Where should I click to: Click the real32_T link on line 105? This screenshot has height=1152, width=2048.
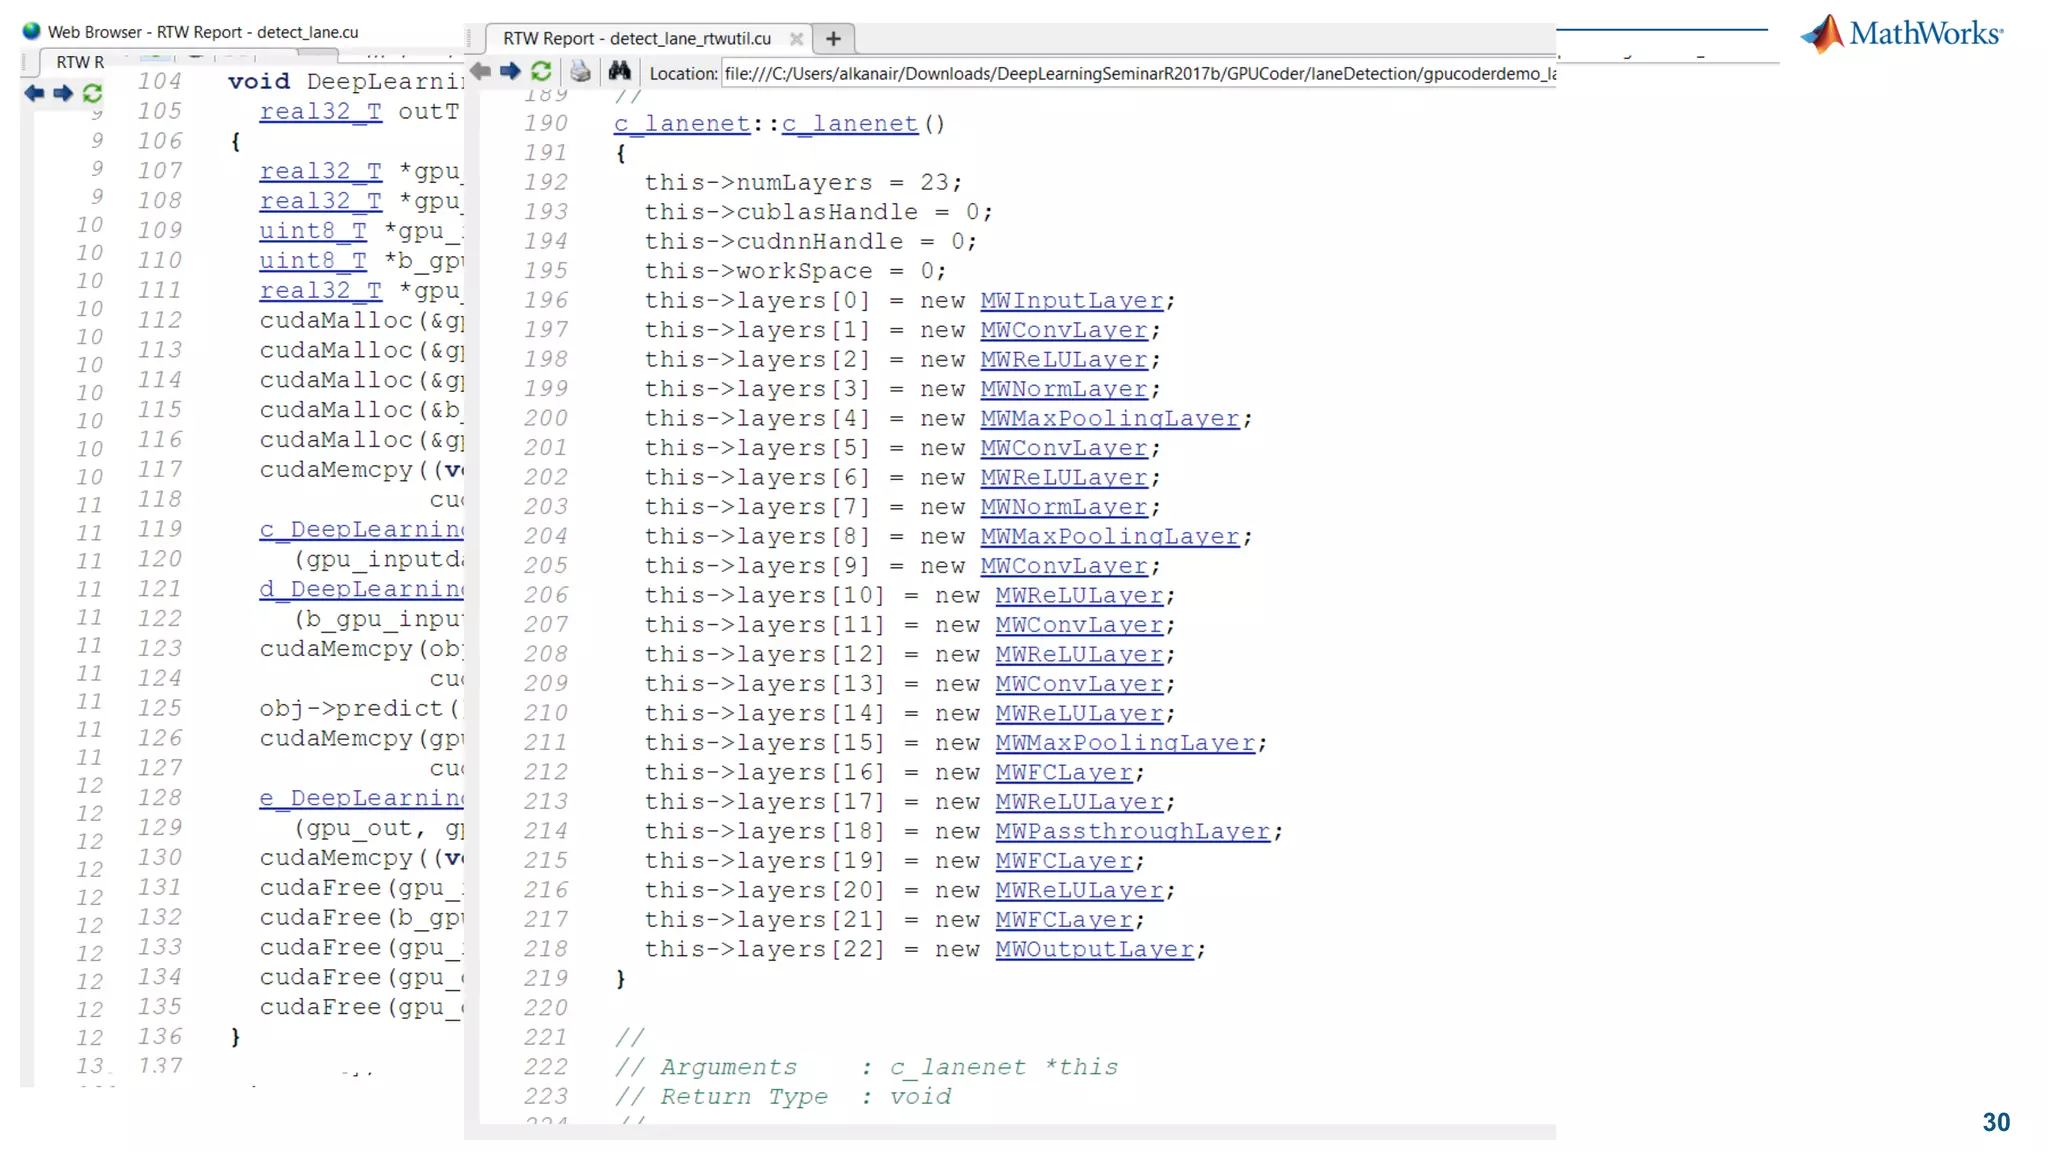point(320,112)
